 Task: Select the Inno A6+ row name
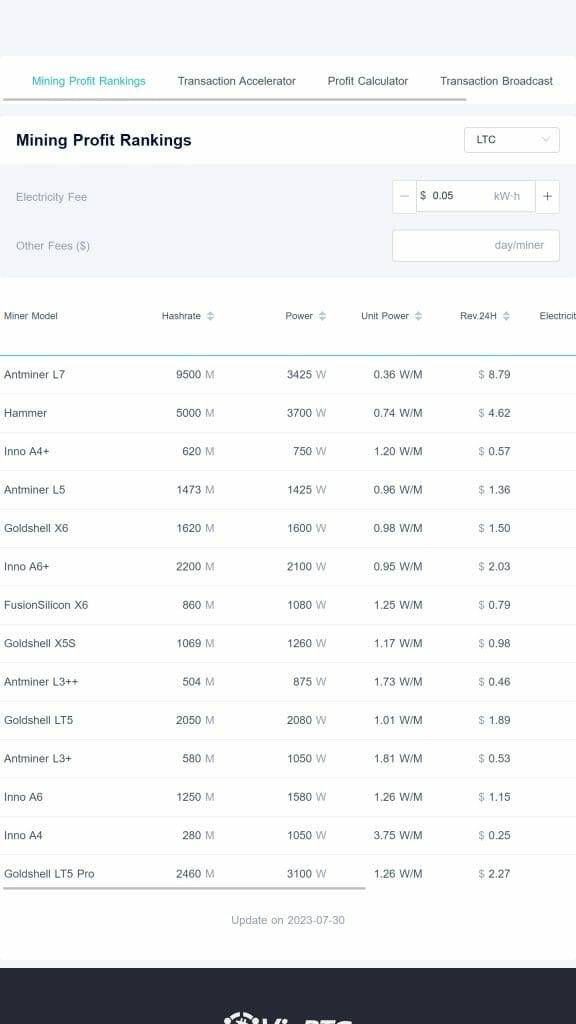click(x=27, y=567)
